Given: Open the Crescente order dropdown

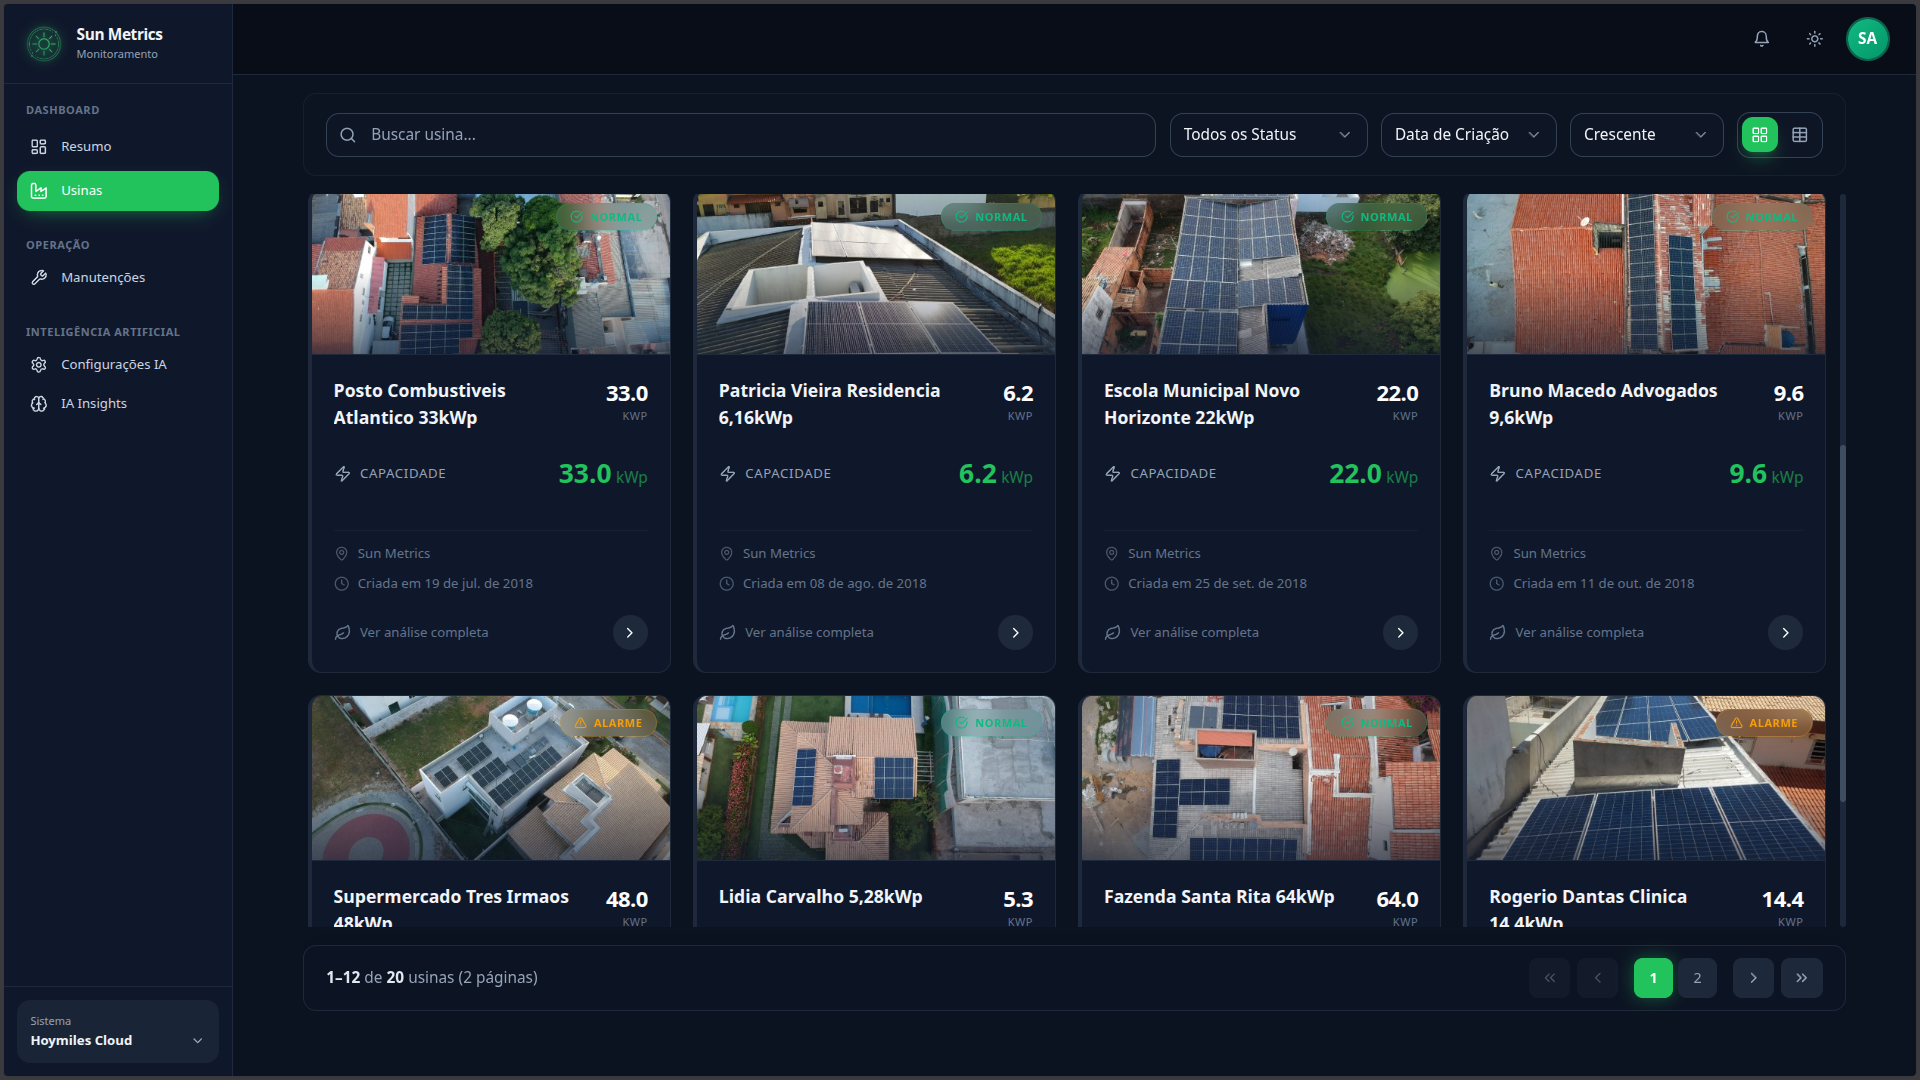Looking at the screenshot, I should (x=1645, y=135).
